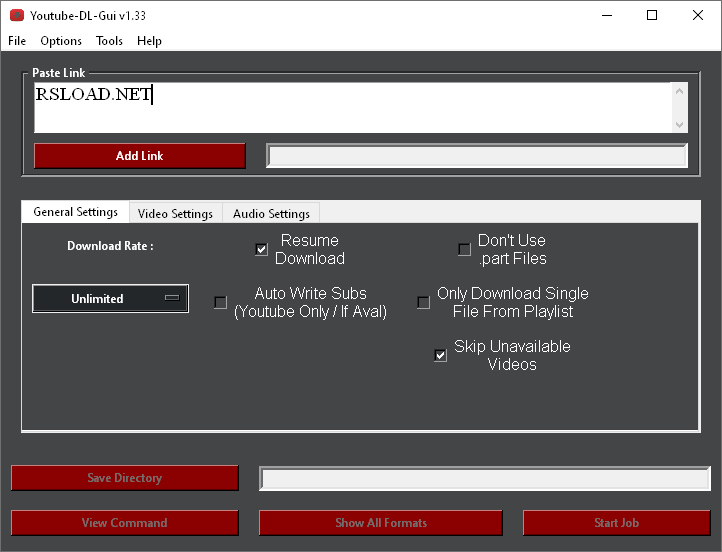Screen dimensions: 722x552
Task: Switch to the Video Settings tab
Action: coord(175,214)
